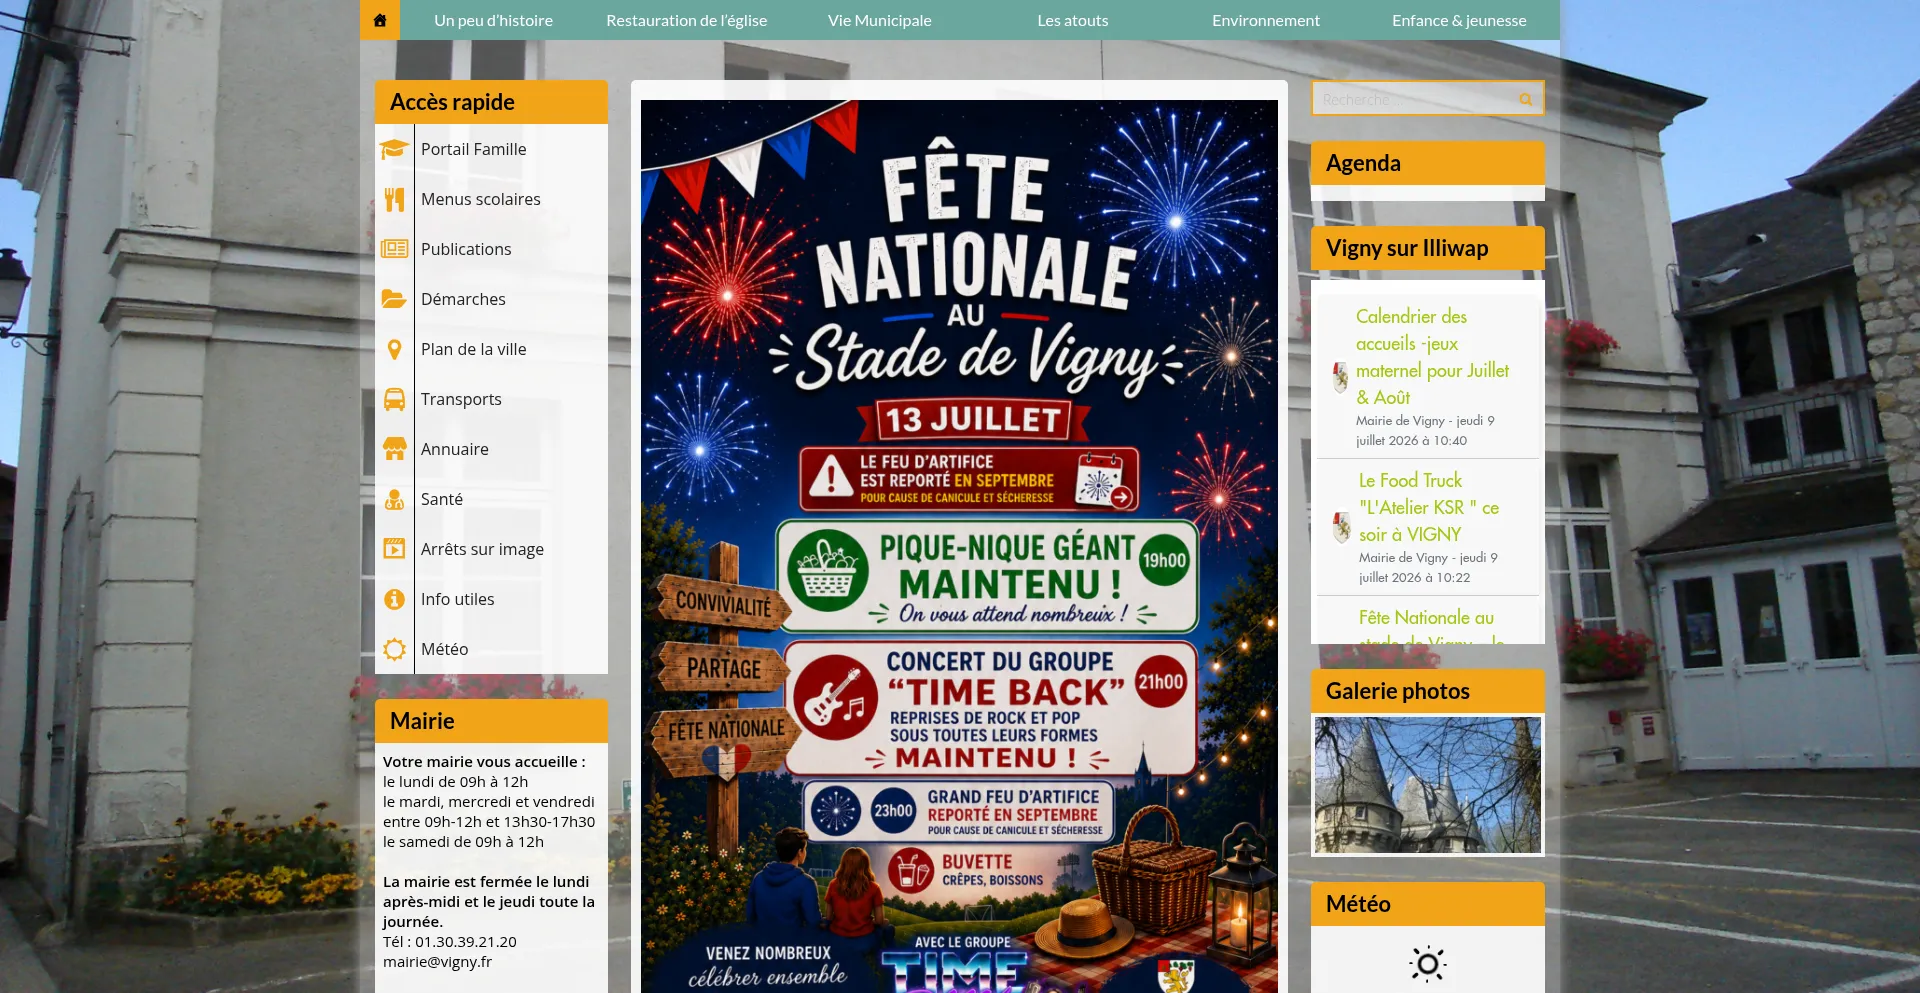Click the Démarches folder icon
This screenshot has width=1920, height=993.
pos(394,299)
